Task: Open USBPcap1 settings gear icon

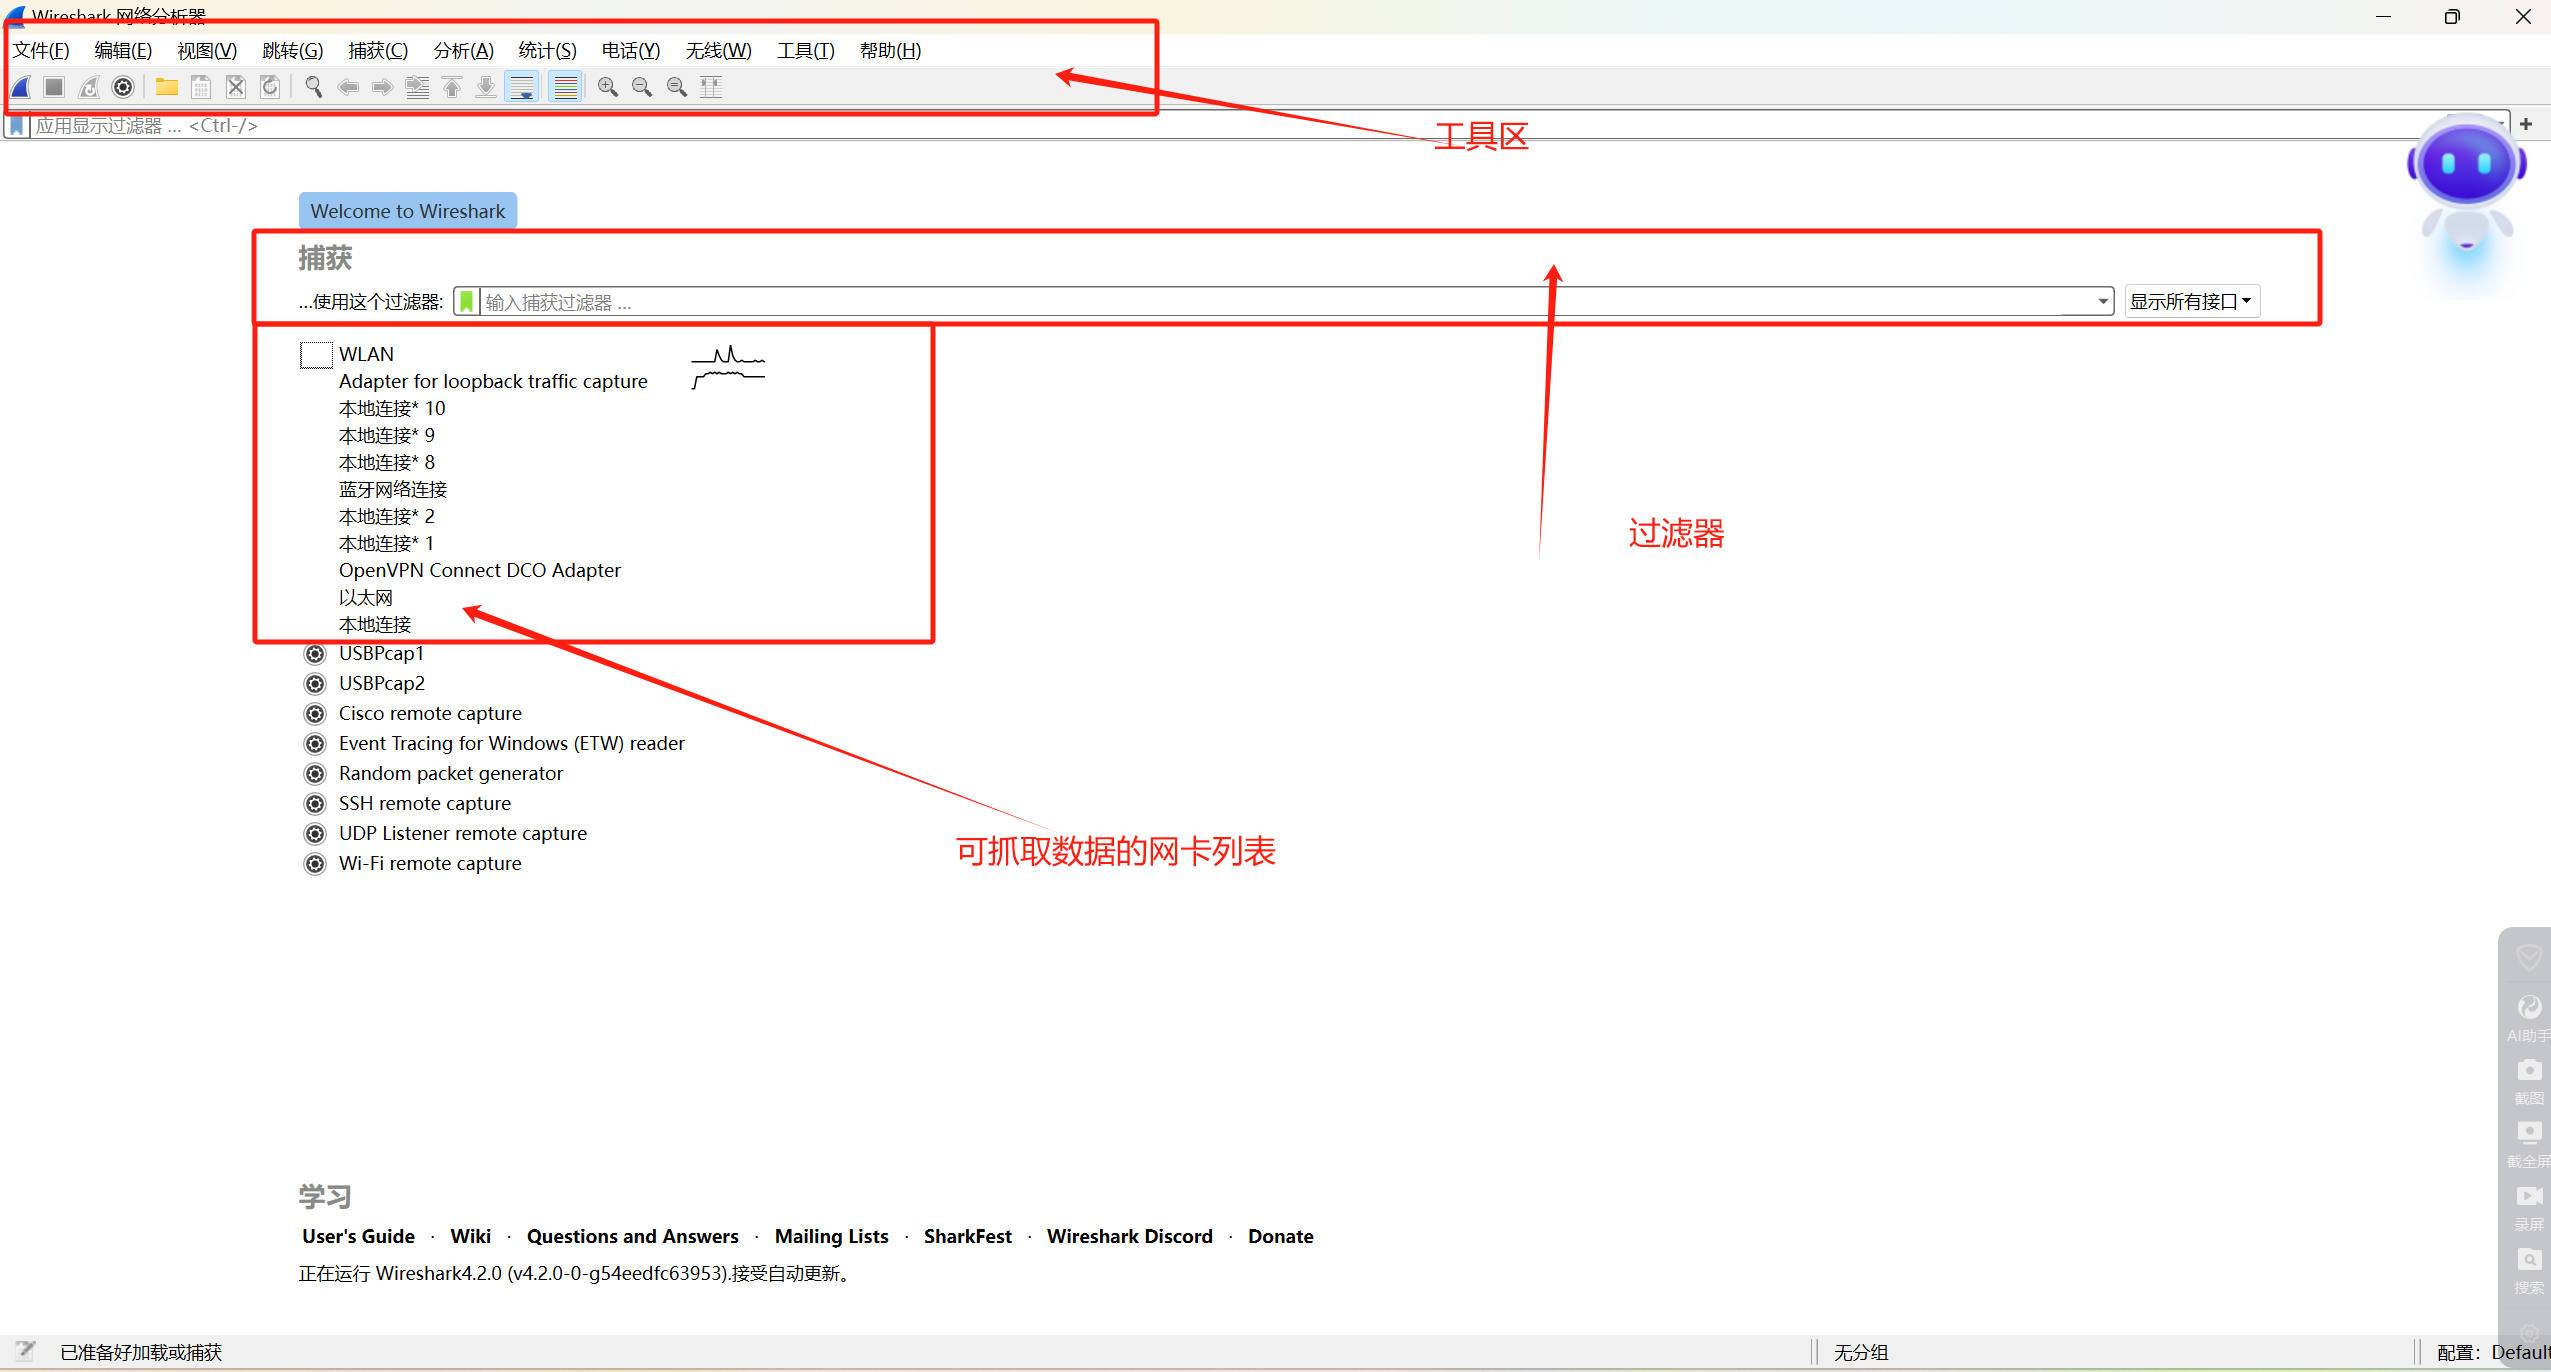Action: [315, 654]
